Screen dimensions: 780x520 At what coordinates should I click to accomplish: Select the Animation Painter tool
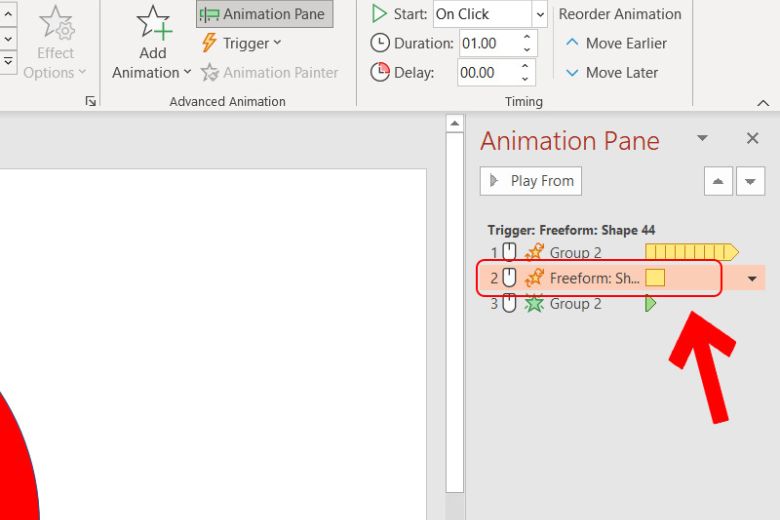coord(270,73)
